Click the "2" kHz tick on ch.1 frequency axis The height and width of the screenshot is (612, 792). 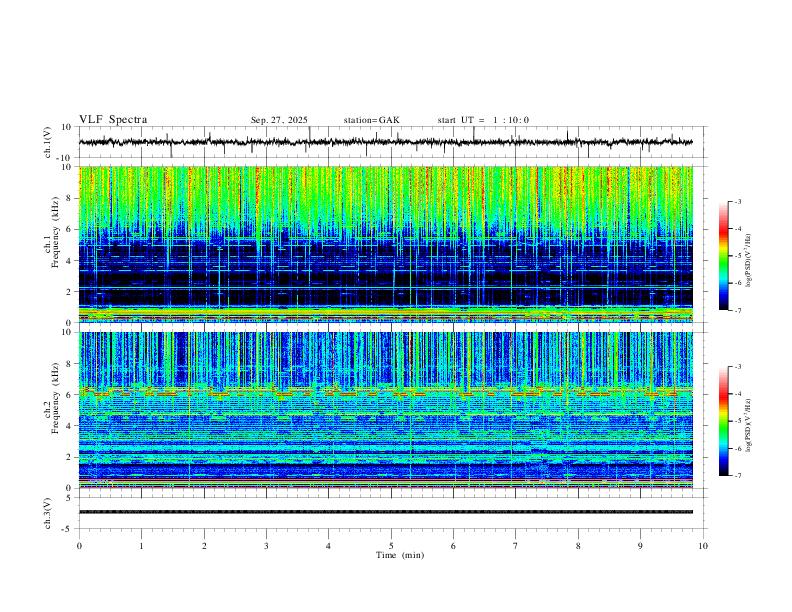click(69, 292)
